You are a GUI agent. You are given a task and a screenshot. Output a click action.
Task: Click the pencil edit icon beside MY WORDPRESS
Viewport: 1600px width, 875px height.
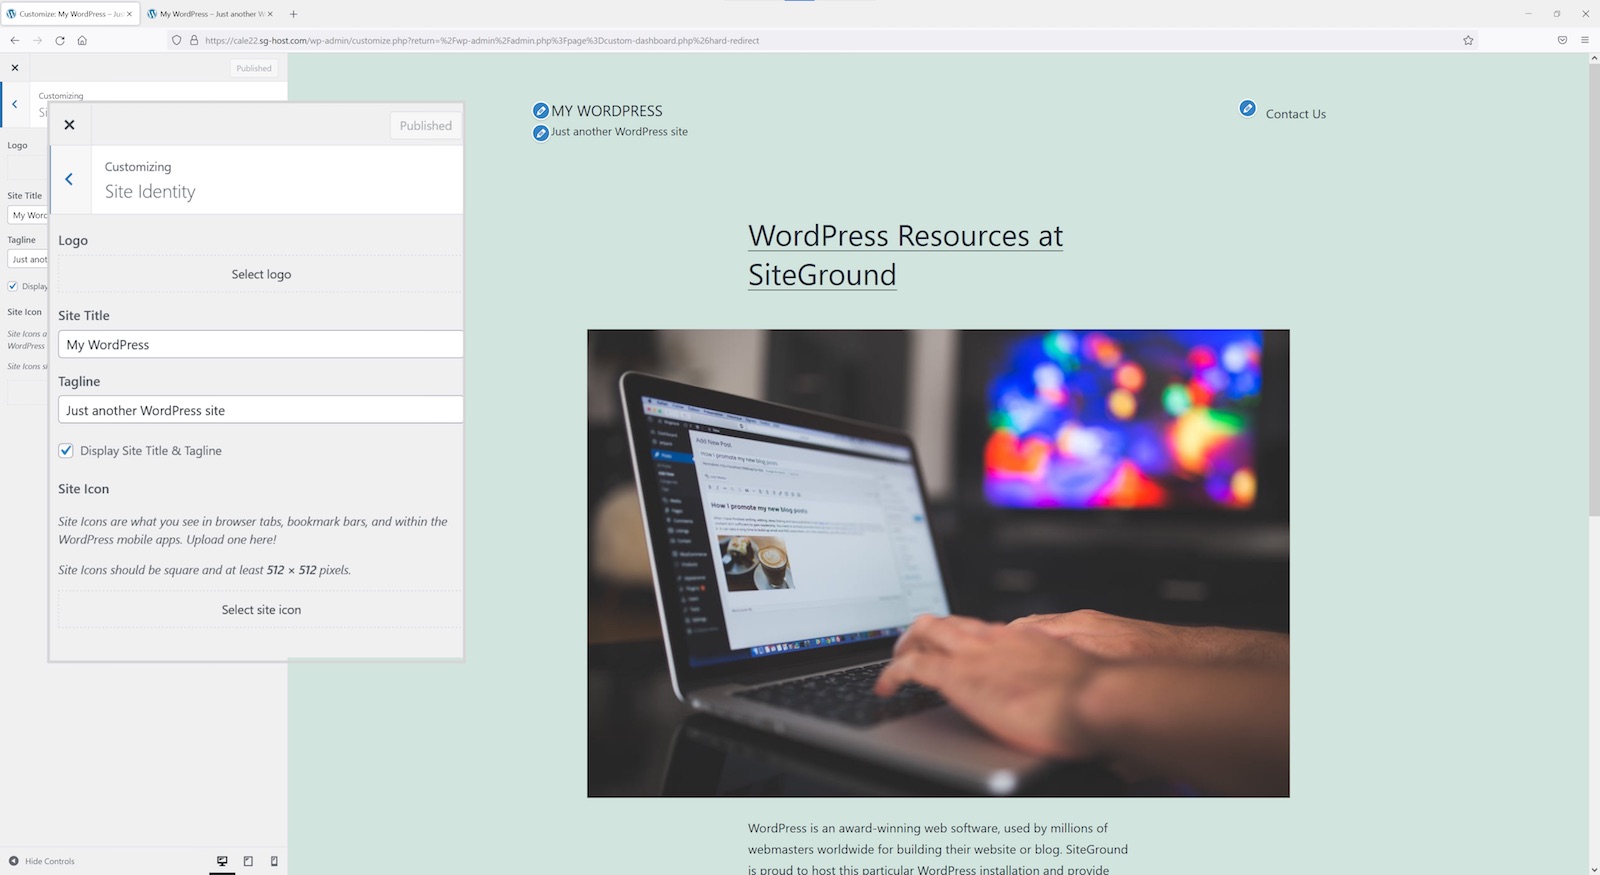[x=541, y=111]
